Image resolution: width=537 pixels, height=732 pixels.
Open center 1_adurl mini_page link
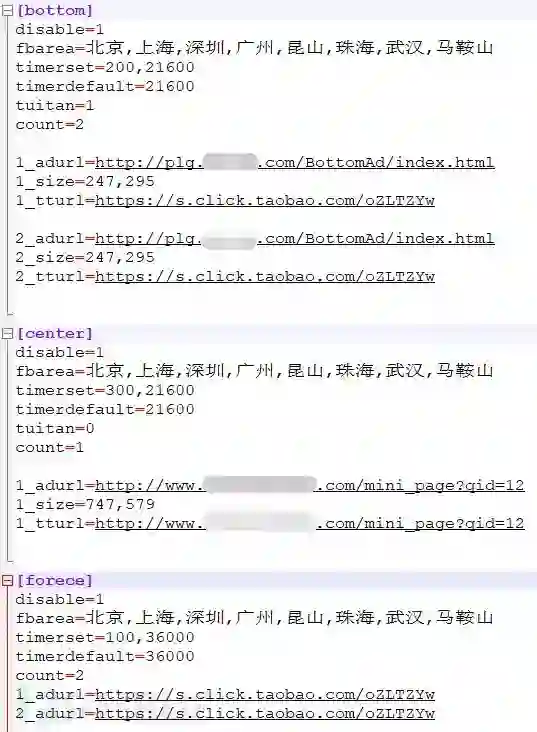[310, 486]
